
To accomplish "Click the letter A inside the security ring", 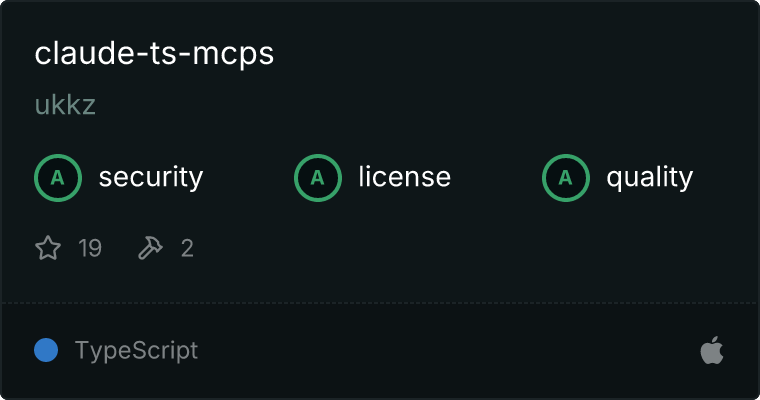I will click(x=58, y=178).
